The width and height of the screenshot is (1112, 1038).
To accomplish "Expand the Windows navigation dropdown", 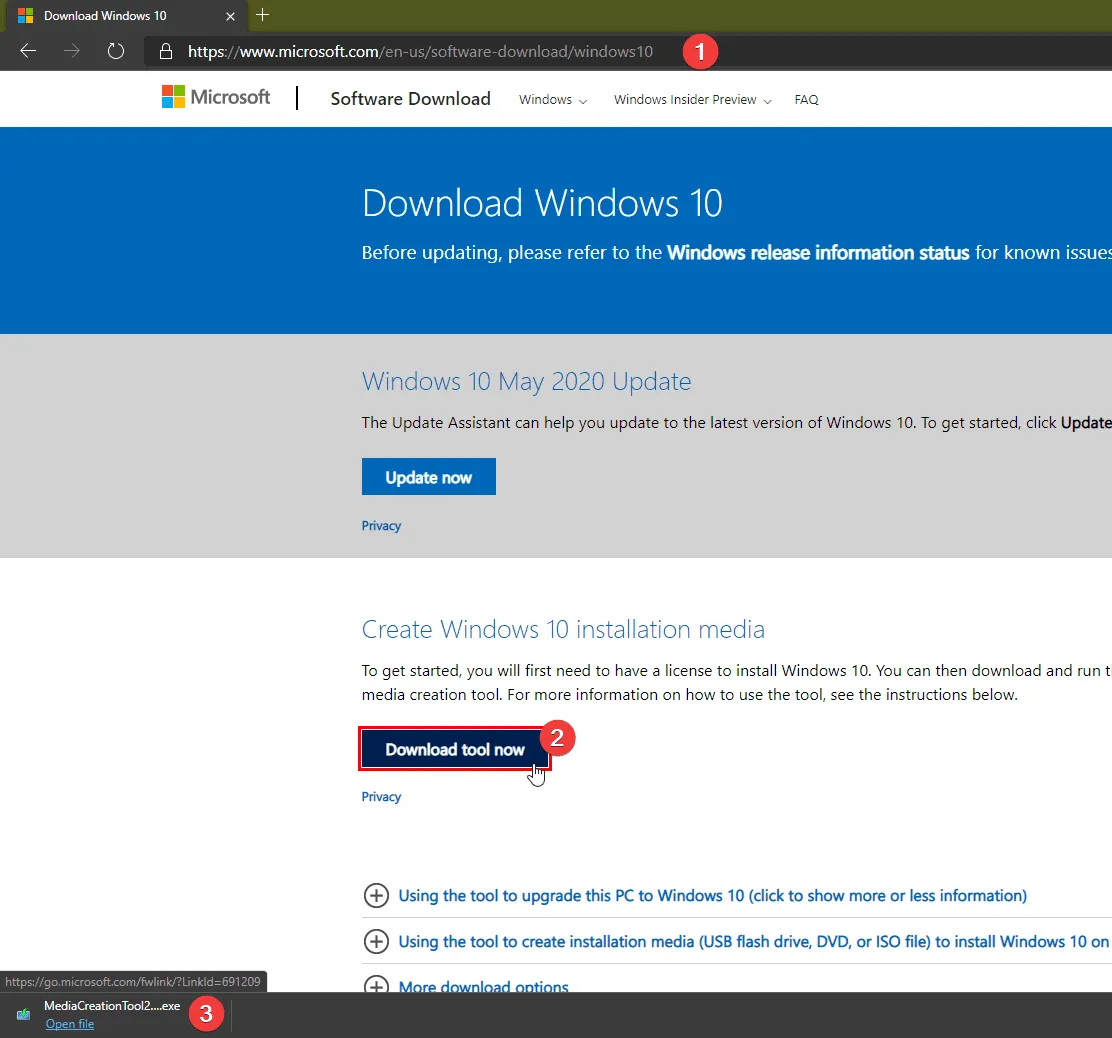I will coord(553,100).
